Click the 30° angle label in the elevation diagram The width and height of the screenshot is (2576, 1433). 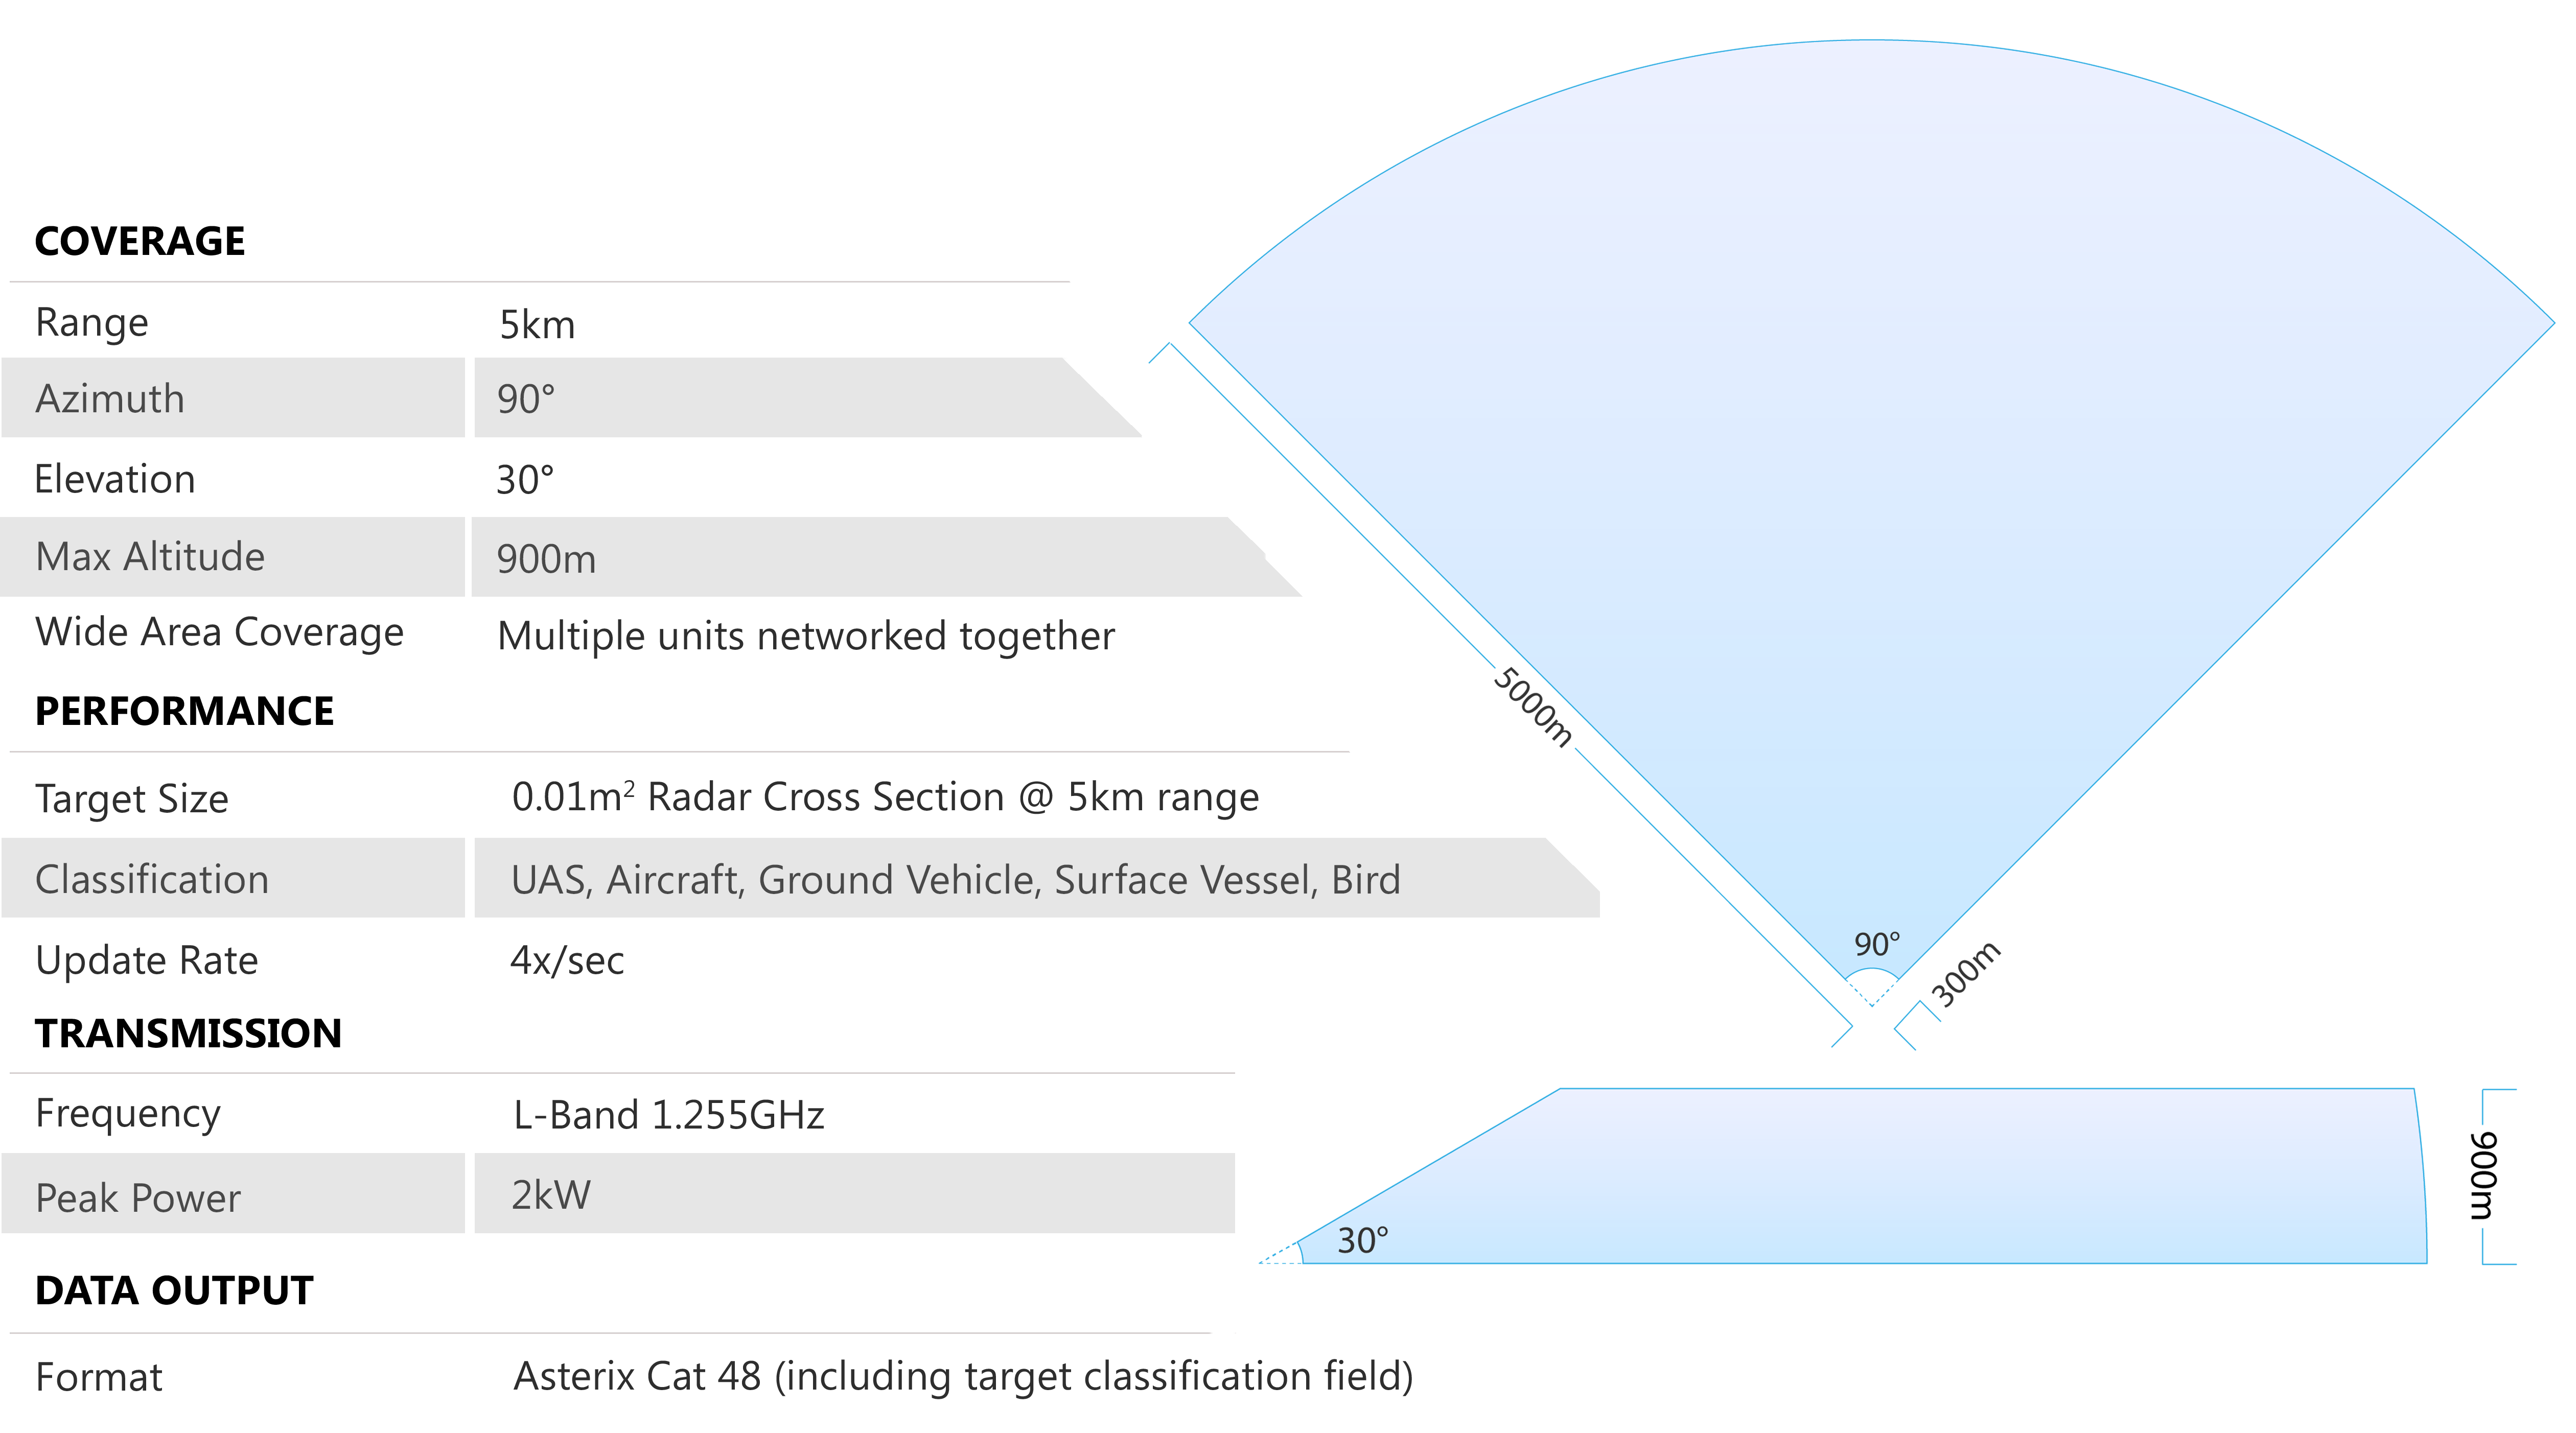click(1363, 1241)
